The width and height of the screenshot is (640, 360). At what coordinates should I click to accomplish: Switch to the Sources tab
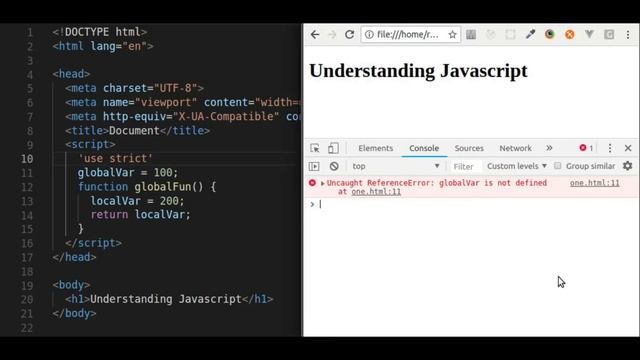pyautogui.click(x=469, y=149)
